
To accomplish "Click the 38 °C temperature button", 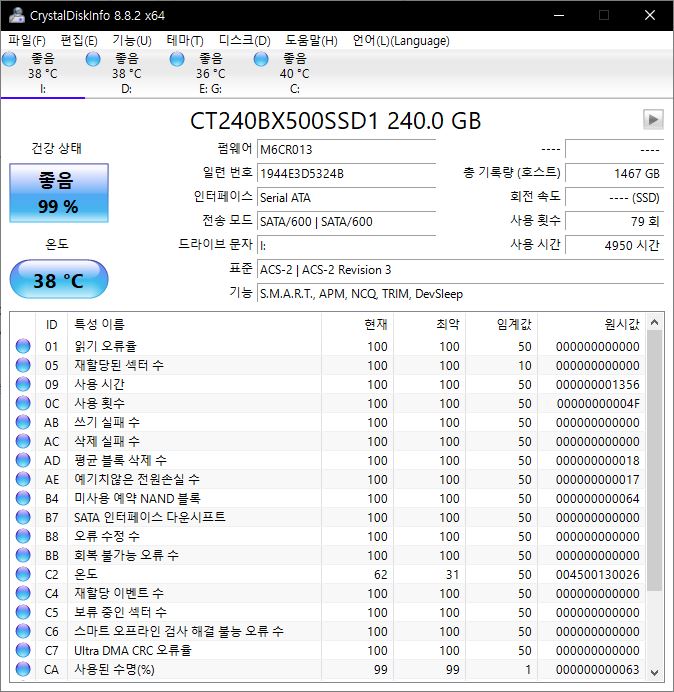I will pos(59,279).
